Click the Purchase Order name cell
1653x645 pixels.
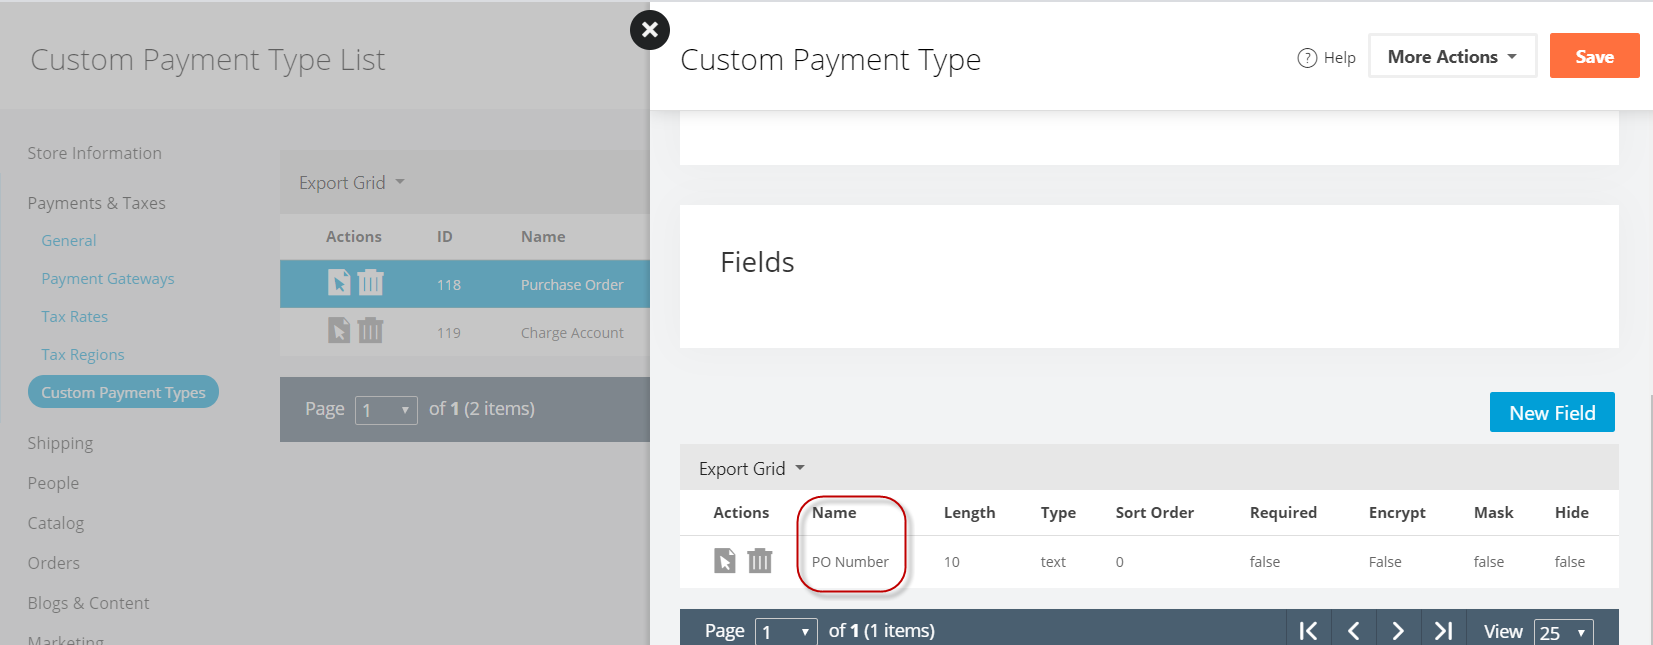(x=572, y=285)
